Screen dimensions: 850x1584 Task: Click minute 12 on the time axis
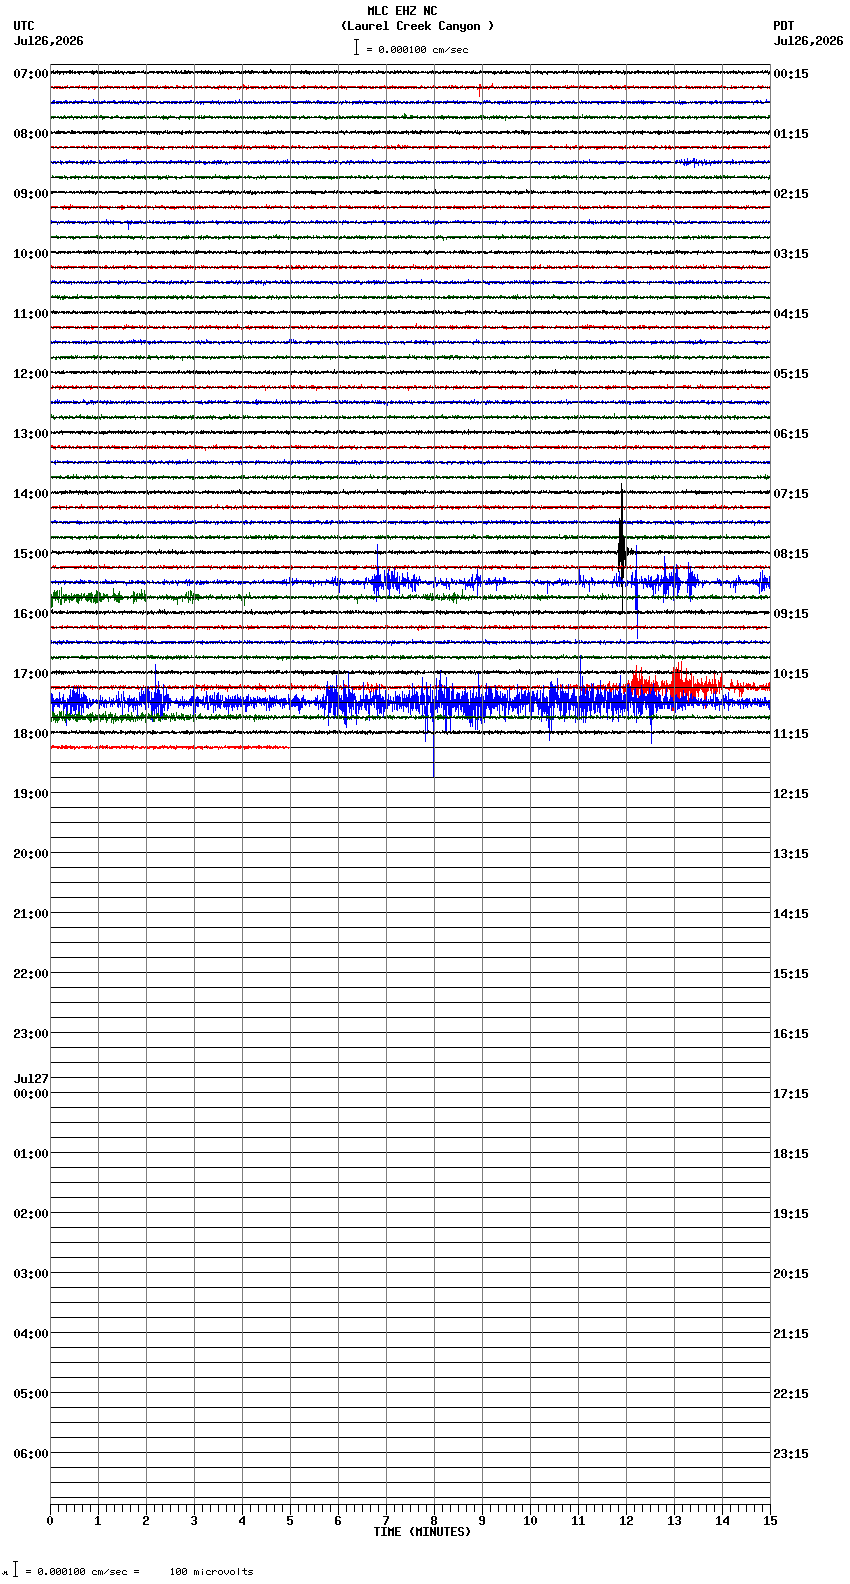626,1521
